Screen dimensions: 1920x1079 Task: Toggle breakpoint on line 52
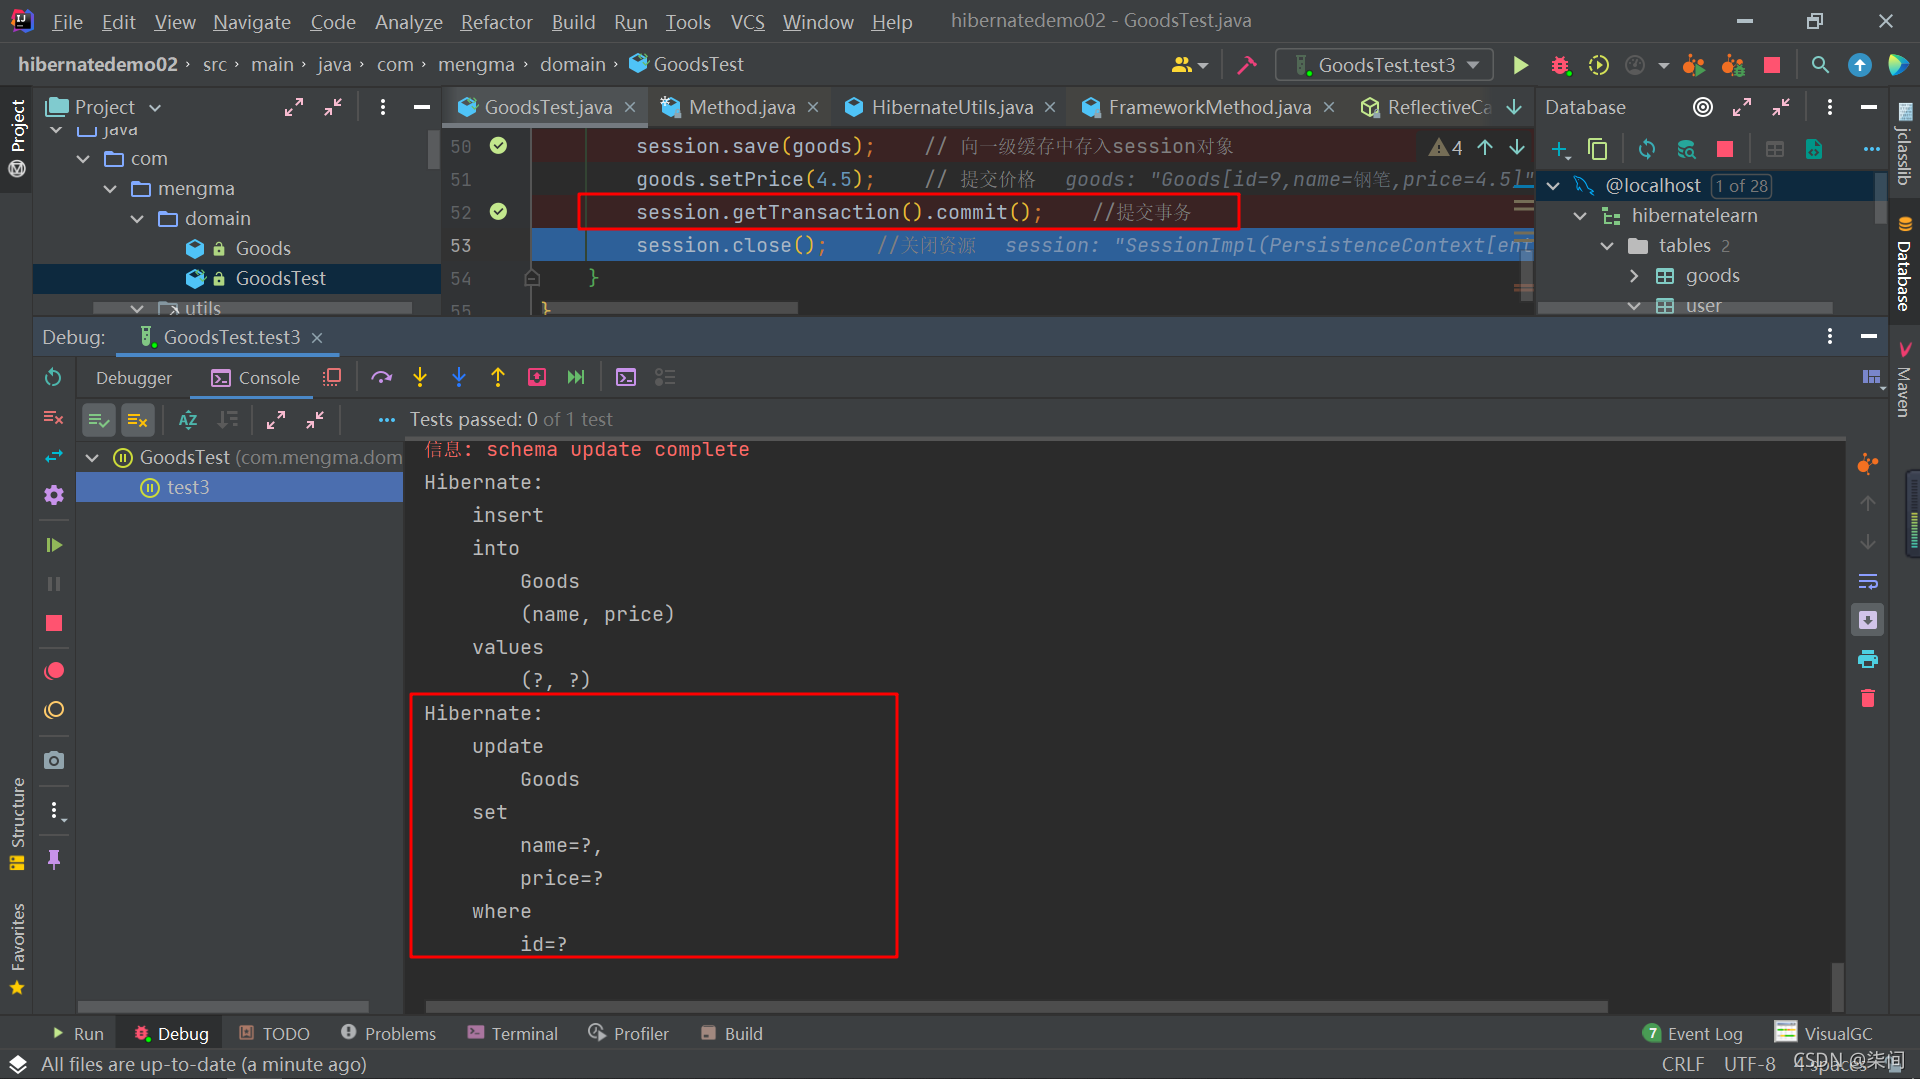(498, 212)
